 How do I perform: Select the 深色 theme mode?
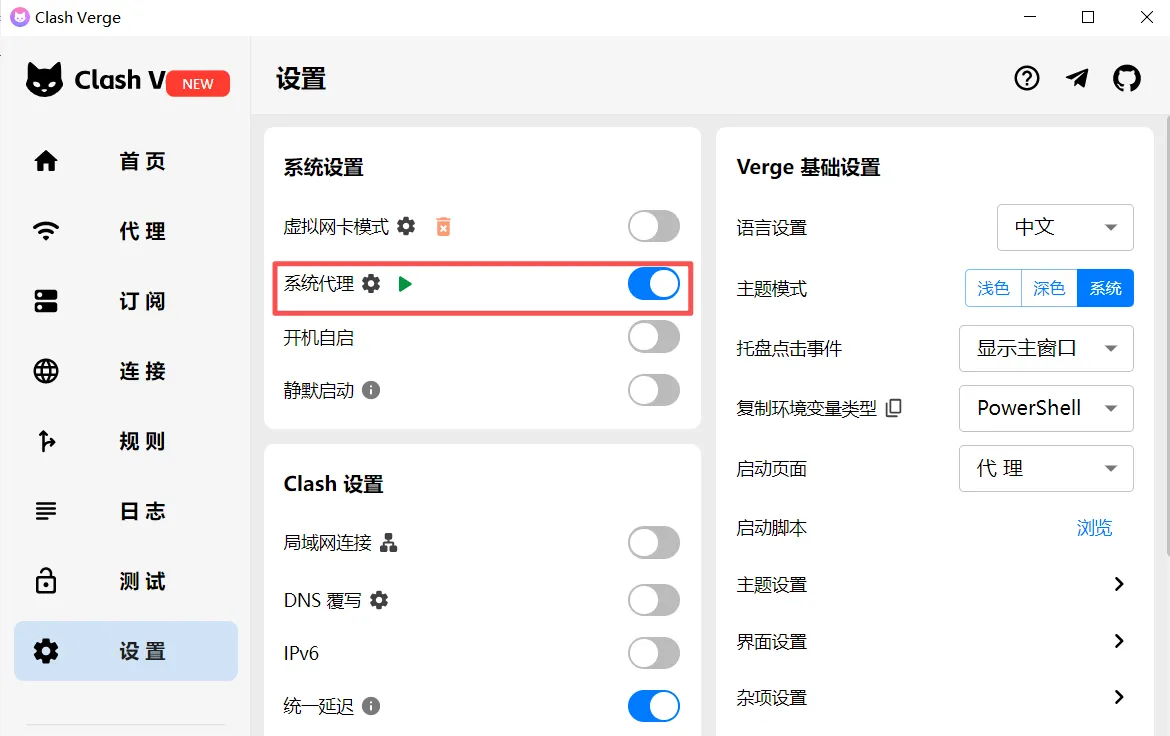(x=1048, y=288)
